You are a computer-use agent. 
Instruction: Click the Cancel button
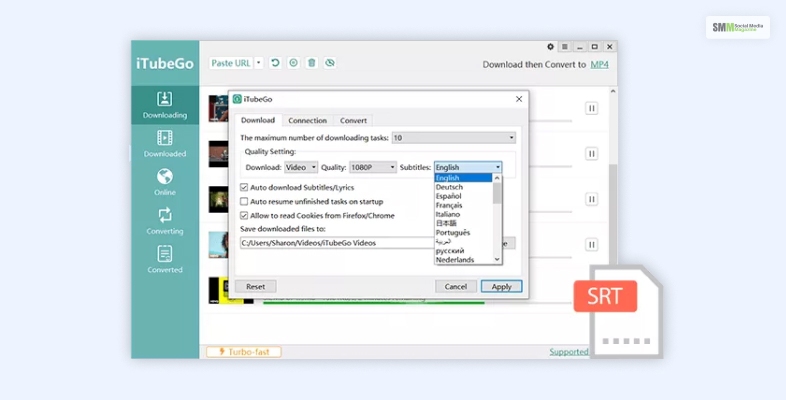point(456,287)
